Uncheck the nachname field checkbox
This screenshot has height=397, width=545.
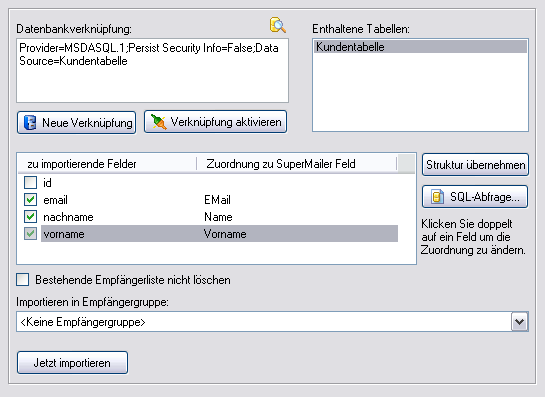(x=30, y=217)
